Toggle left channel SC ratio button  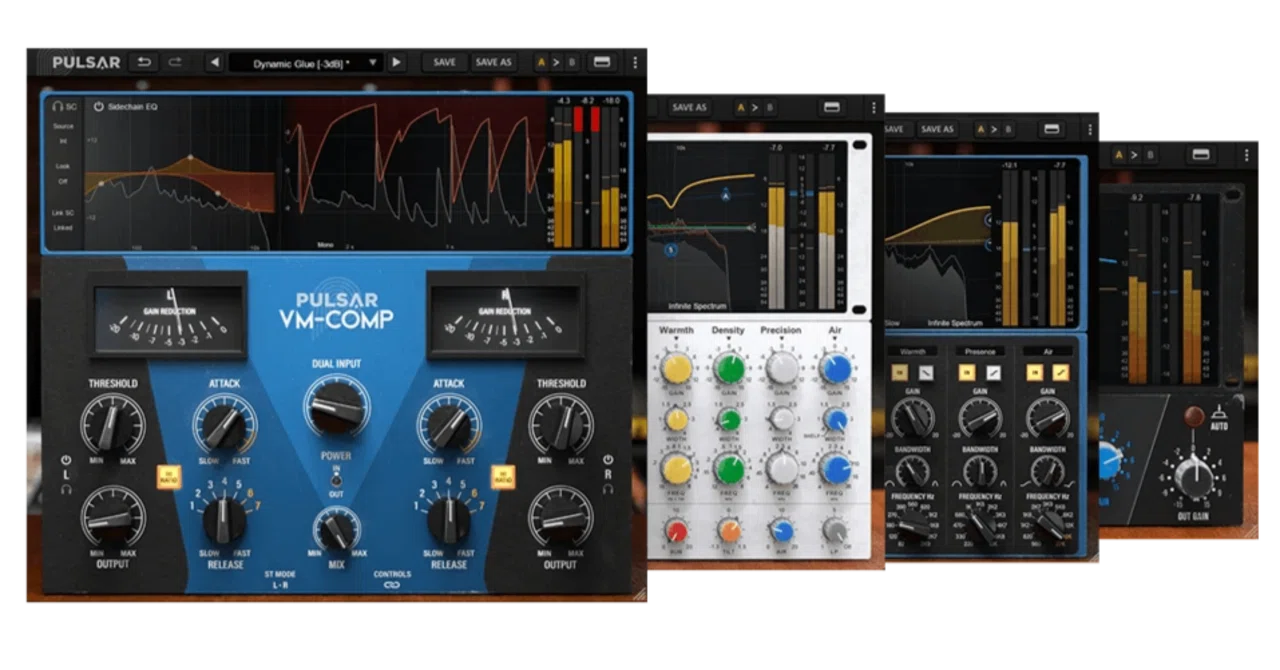pos(169,477)
